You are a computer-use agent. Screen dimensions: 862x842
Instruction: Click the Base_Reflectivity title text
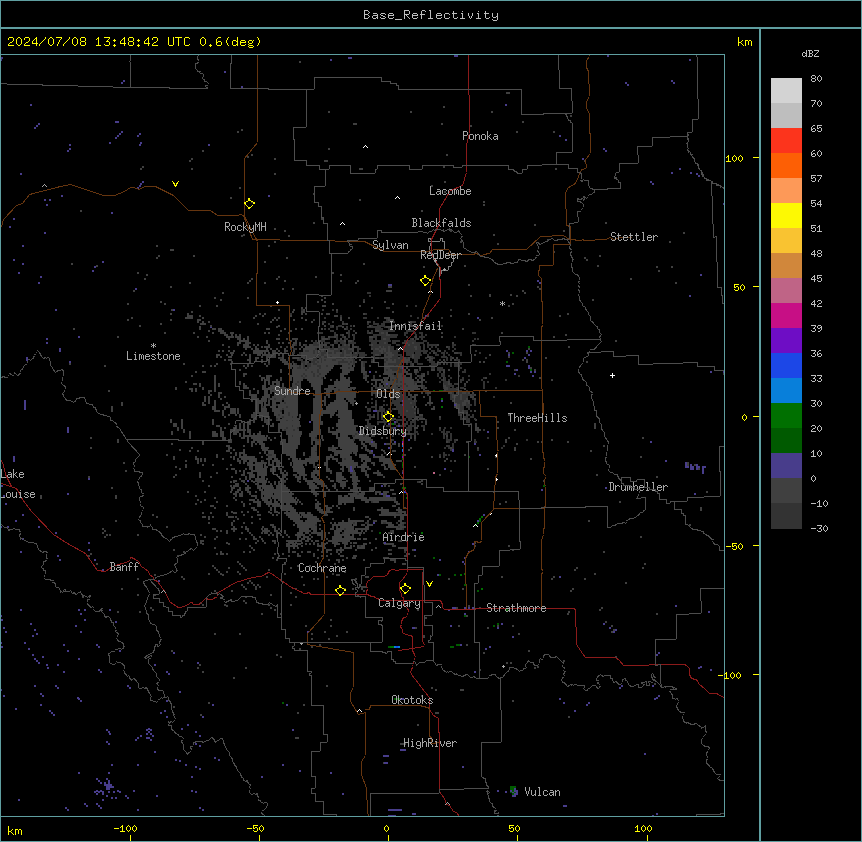pyautogui.click(x=431, y=15)
